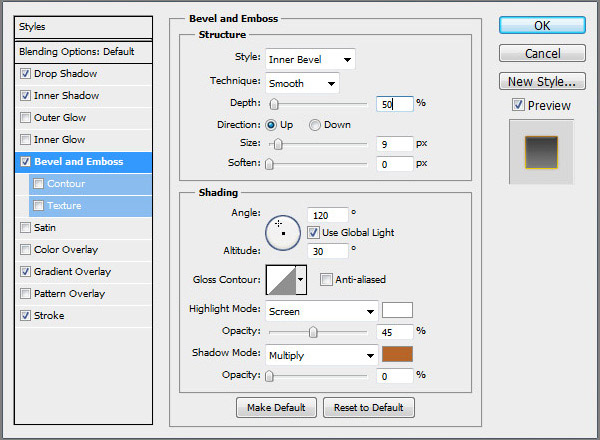Open the Shadow Mode Multiply dropdown

click(321, 354)
